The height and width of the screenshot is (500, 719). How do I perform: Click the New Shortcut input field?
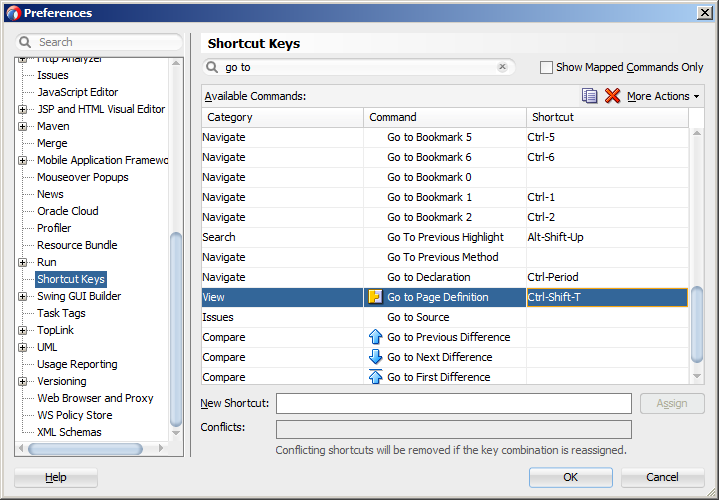click(x=454, y=403)
